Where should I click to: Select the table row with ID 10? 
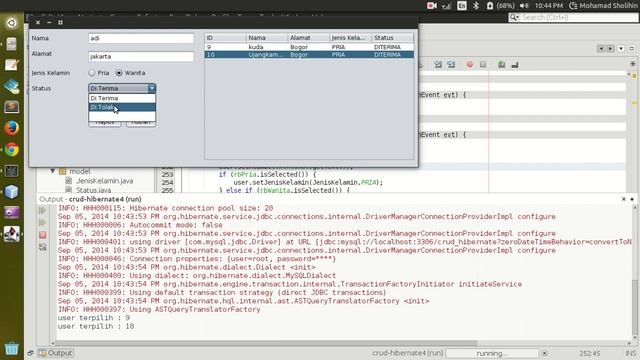pos(309,55)
